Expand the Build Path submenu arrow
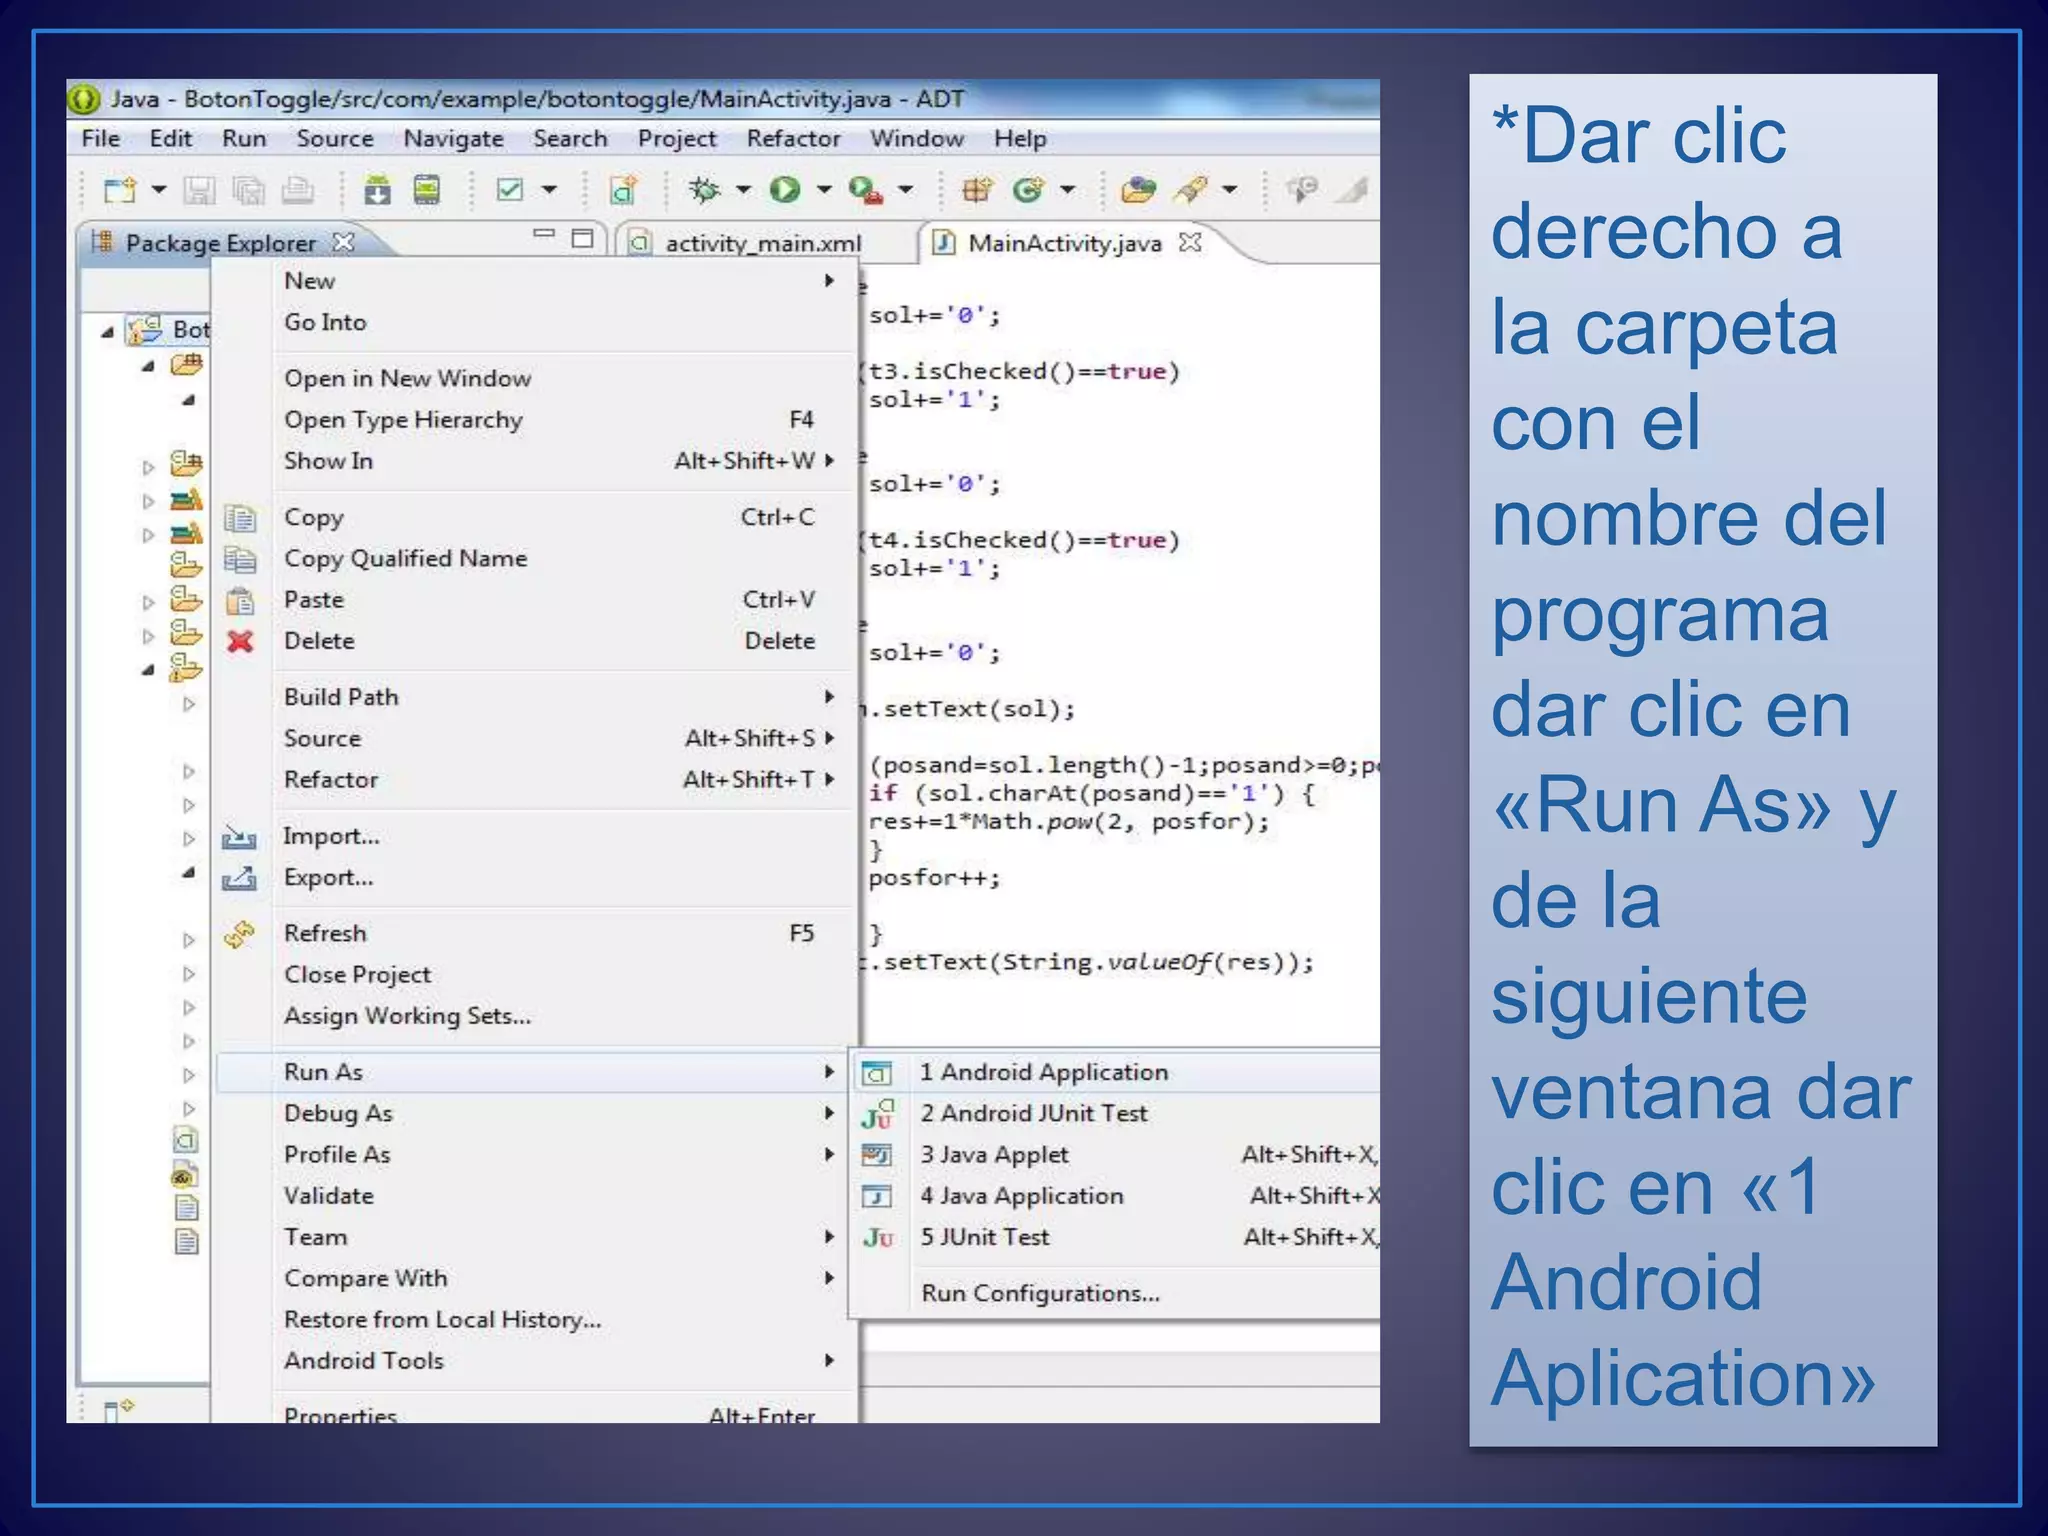The image size is (2048, 1536). (x=829, y=697)
